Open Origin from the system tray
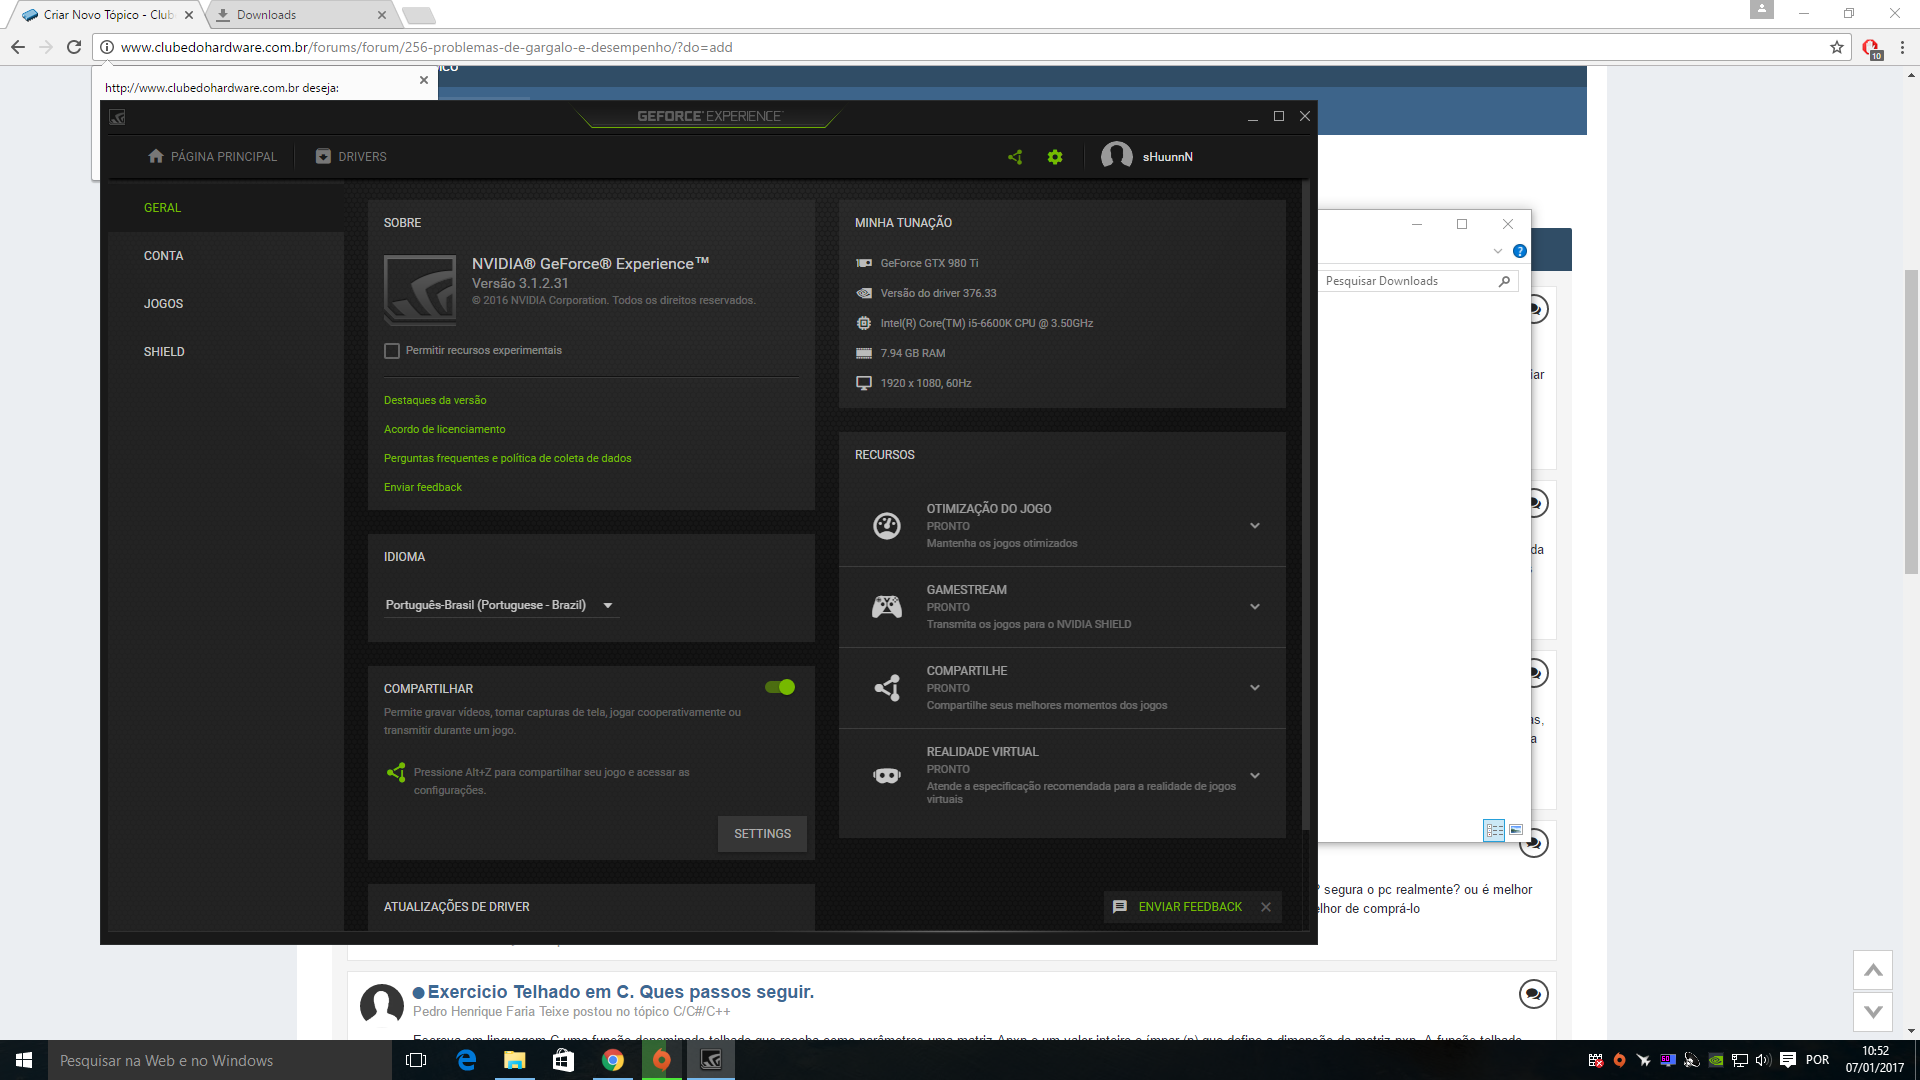 click(1620, 1060)
